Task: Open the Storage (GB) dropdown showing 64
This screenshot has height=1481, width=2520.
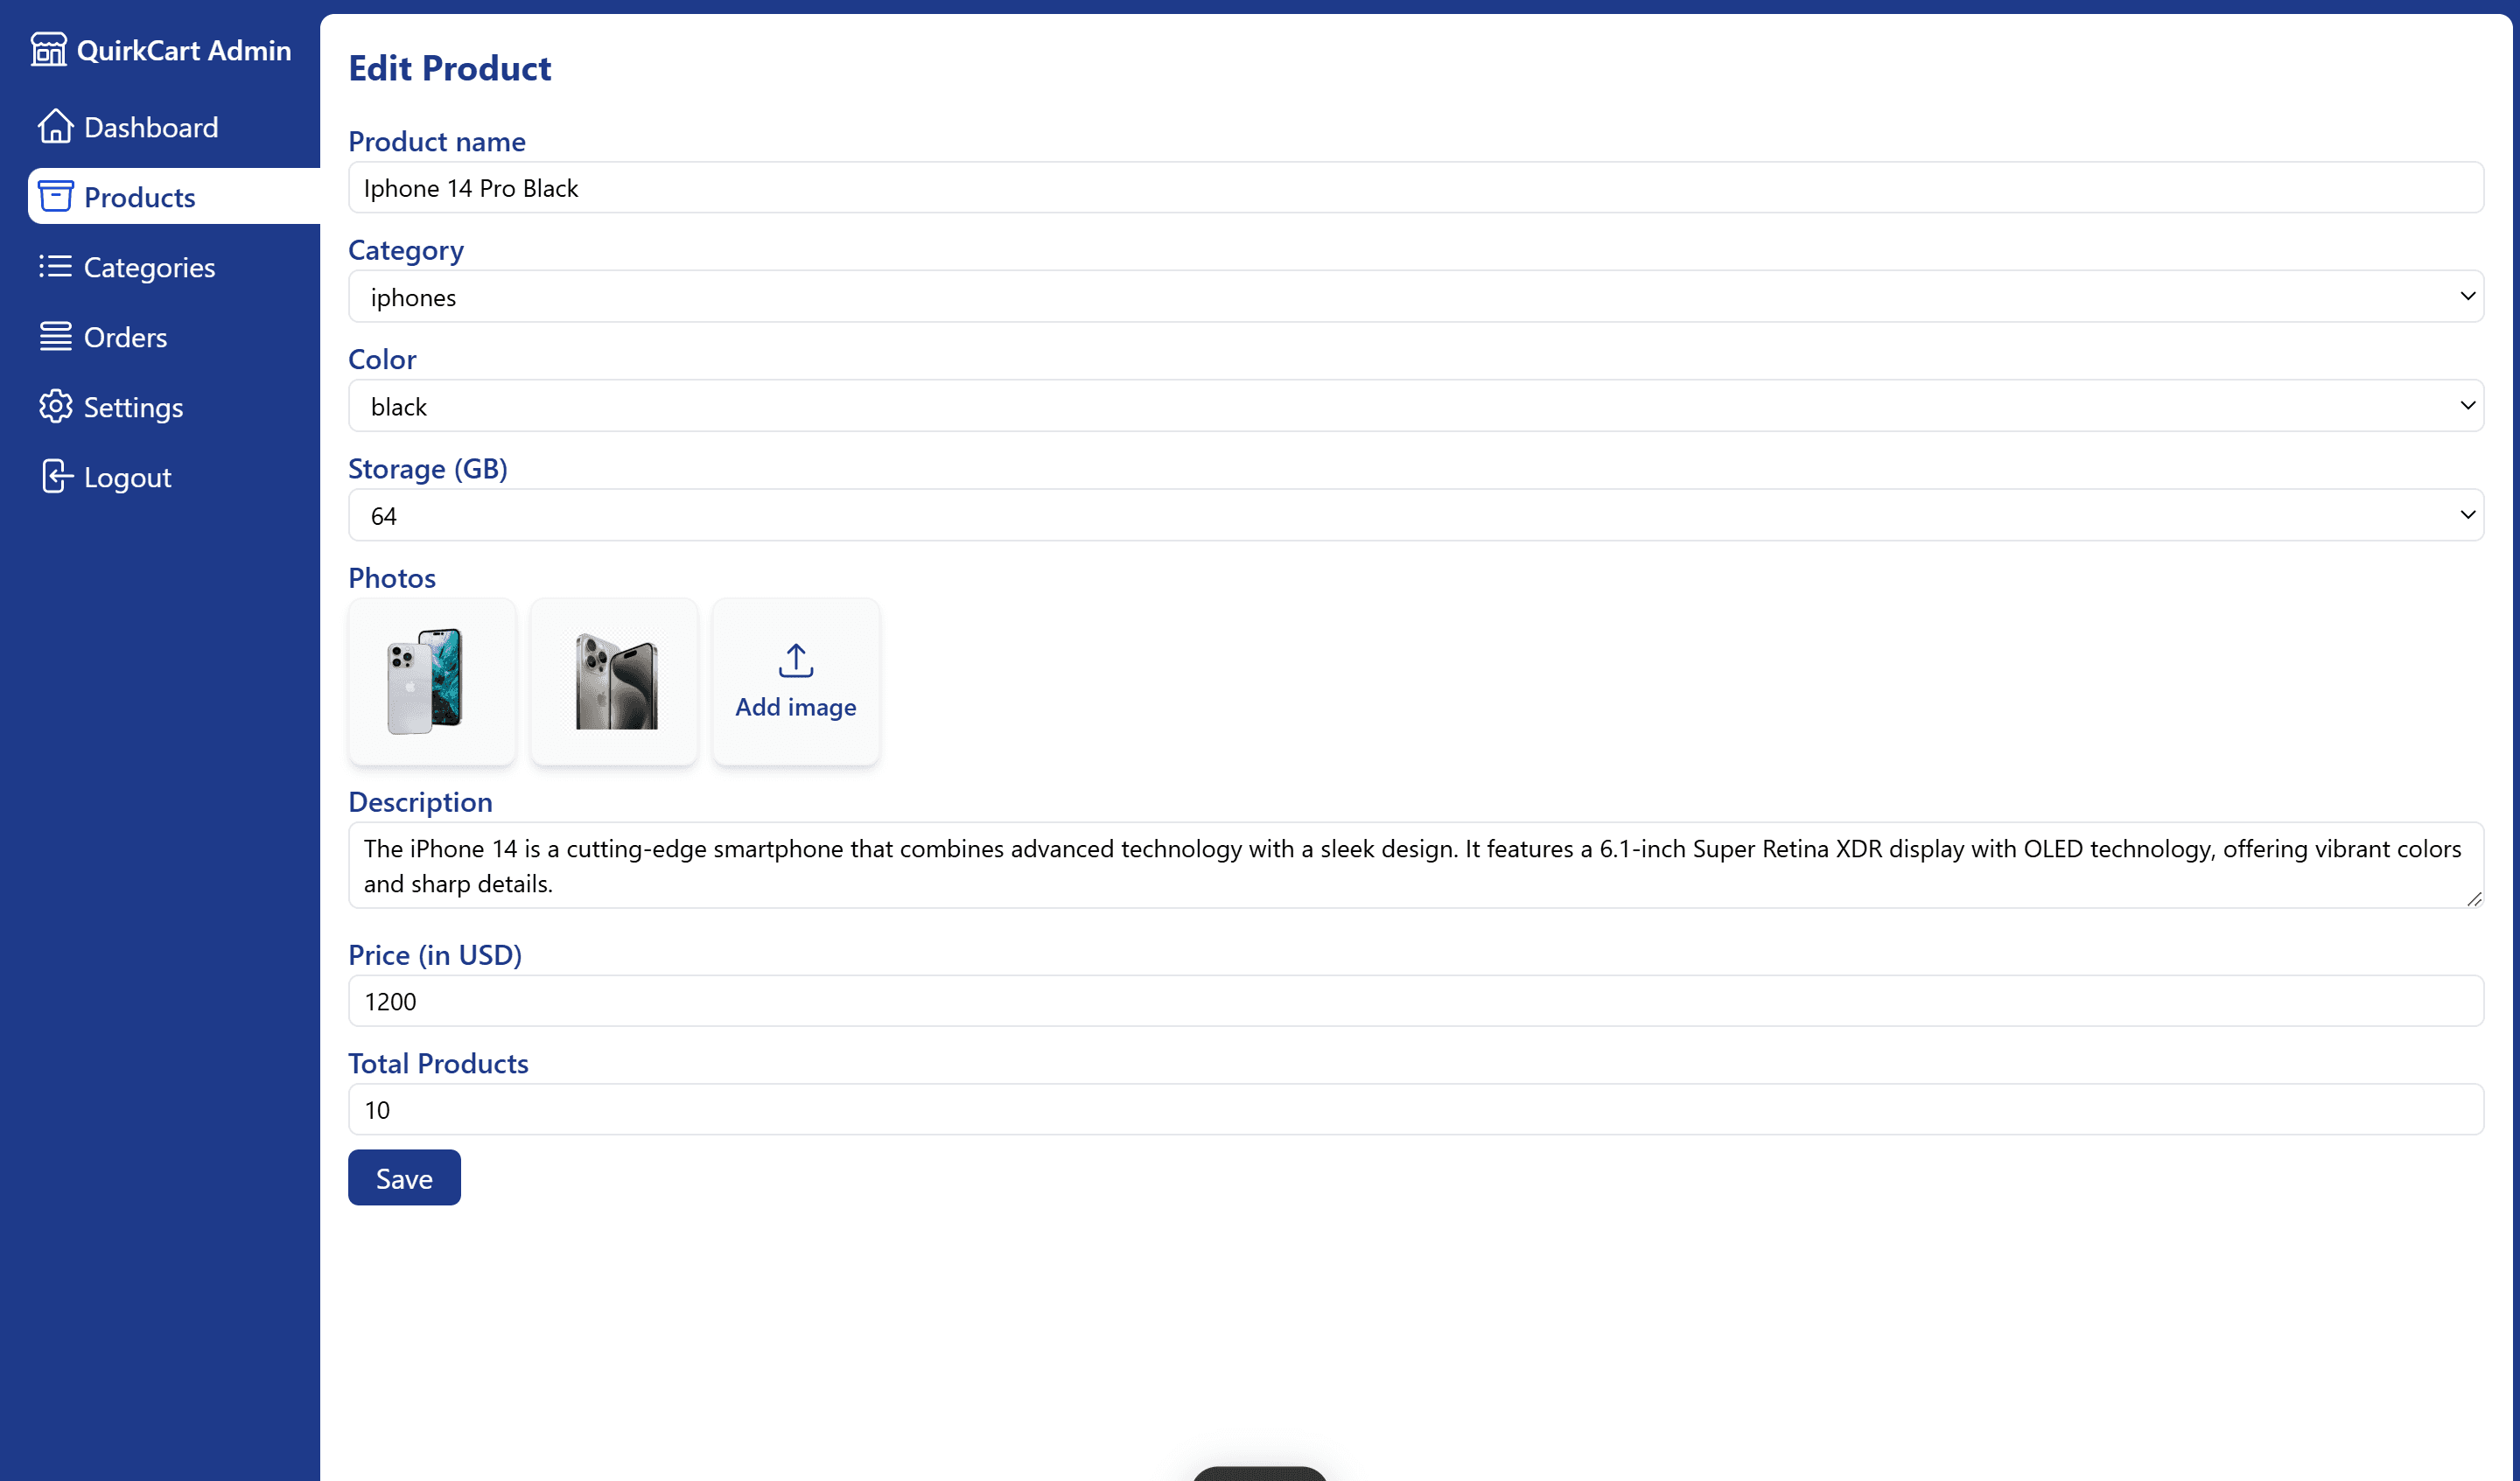Action: pyautogui.click(x=1415, y=515)
